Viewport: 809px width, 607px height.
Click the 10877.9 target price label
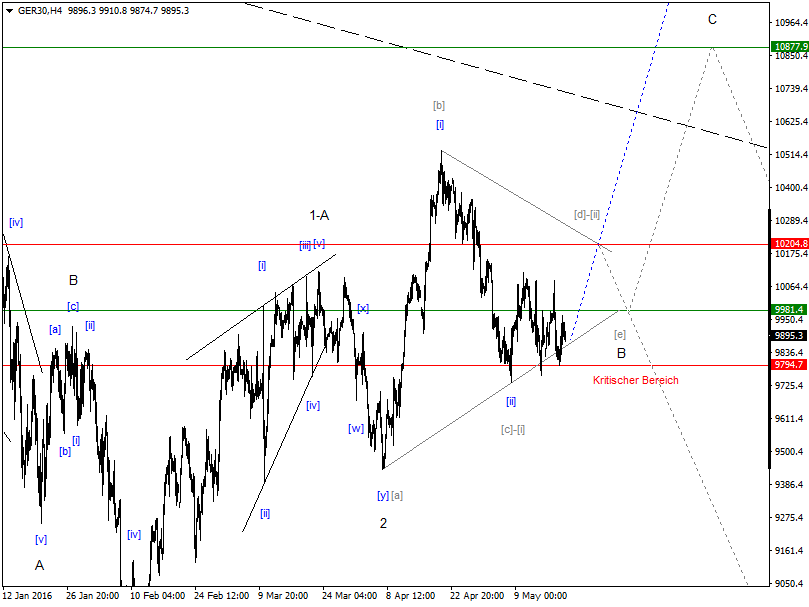[x=790, y=47]
